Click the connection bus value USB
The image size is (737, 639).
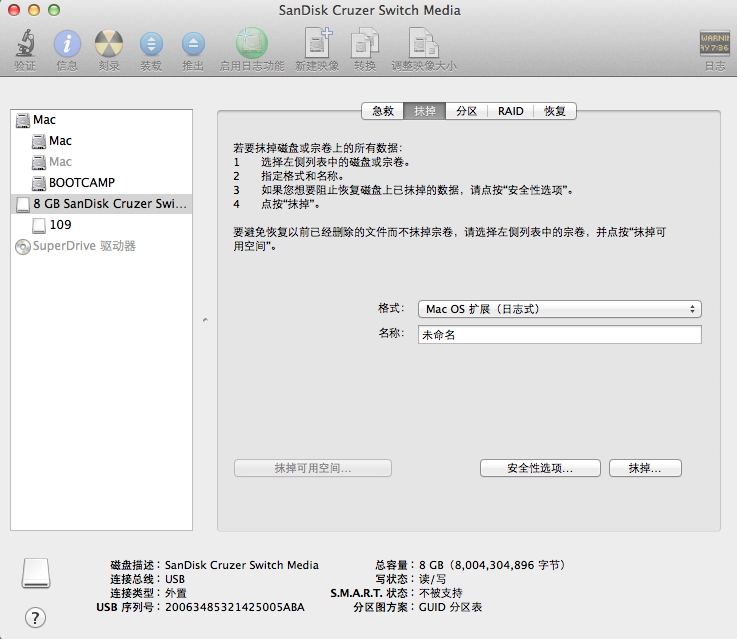[175, 579]
